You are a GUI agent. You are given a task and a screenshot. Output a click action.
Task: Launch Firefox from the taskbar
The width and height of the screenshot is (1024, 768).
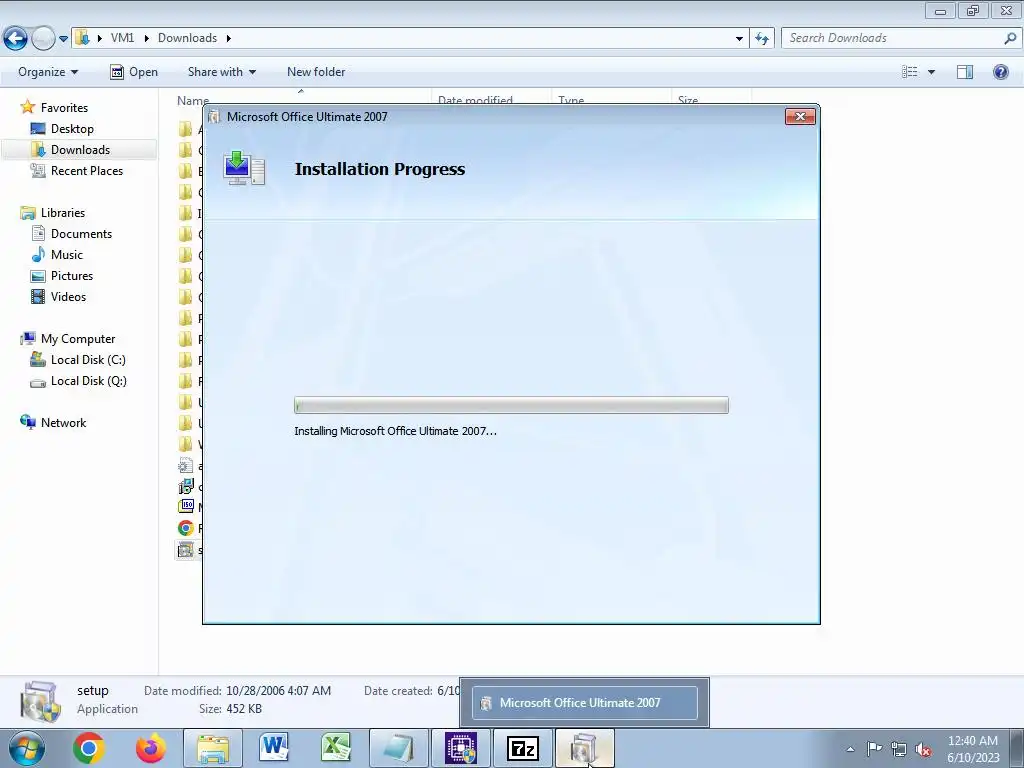[151, 748]
